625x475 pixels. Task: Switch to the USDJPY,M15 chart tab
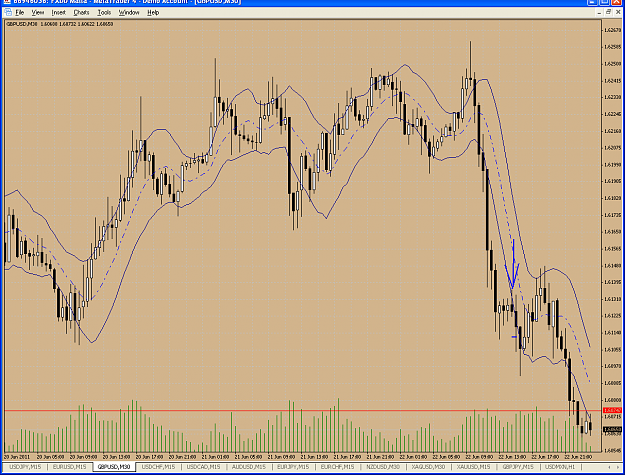click(25, 467)
